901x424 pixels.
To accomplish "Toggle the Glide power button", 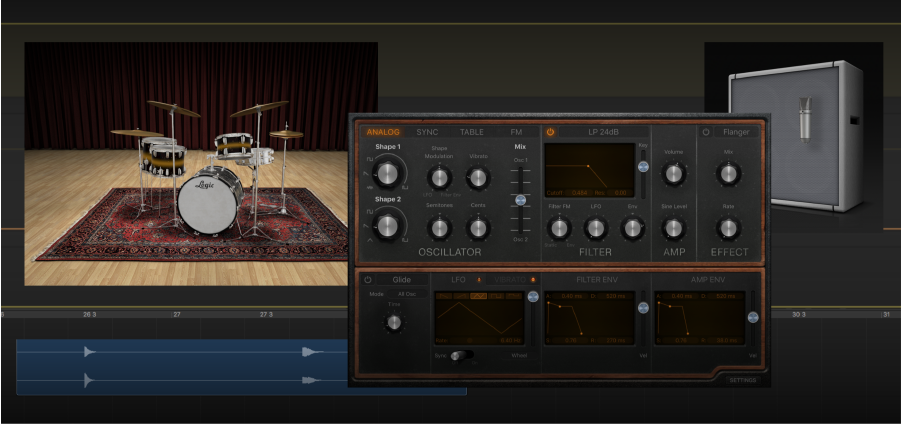I will pyautogui.click(x=367, y=280).
